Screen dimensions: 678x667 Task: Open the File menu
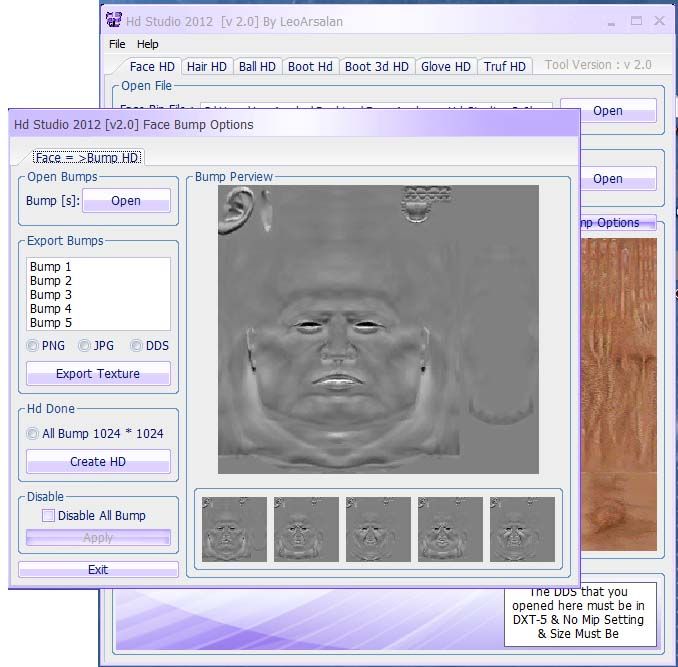117,44
